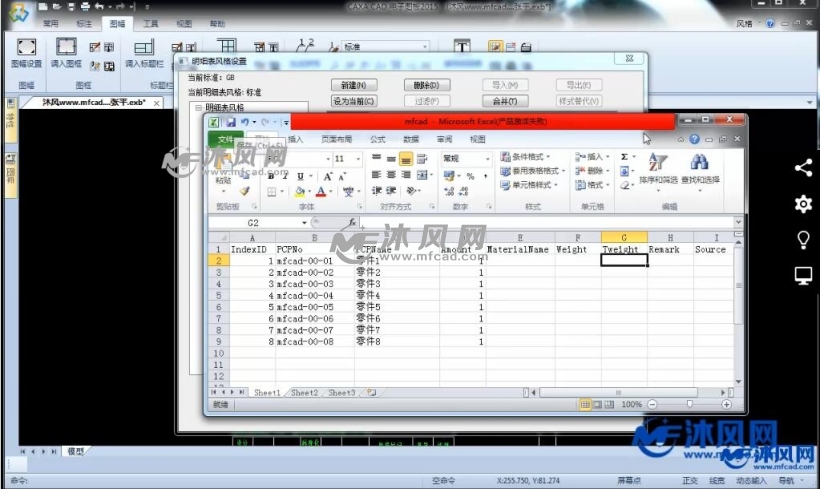Click the increase indent icon
The width and height of the screenshot is (820, 489).
click(391, 191)
